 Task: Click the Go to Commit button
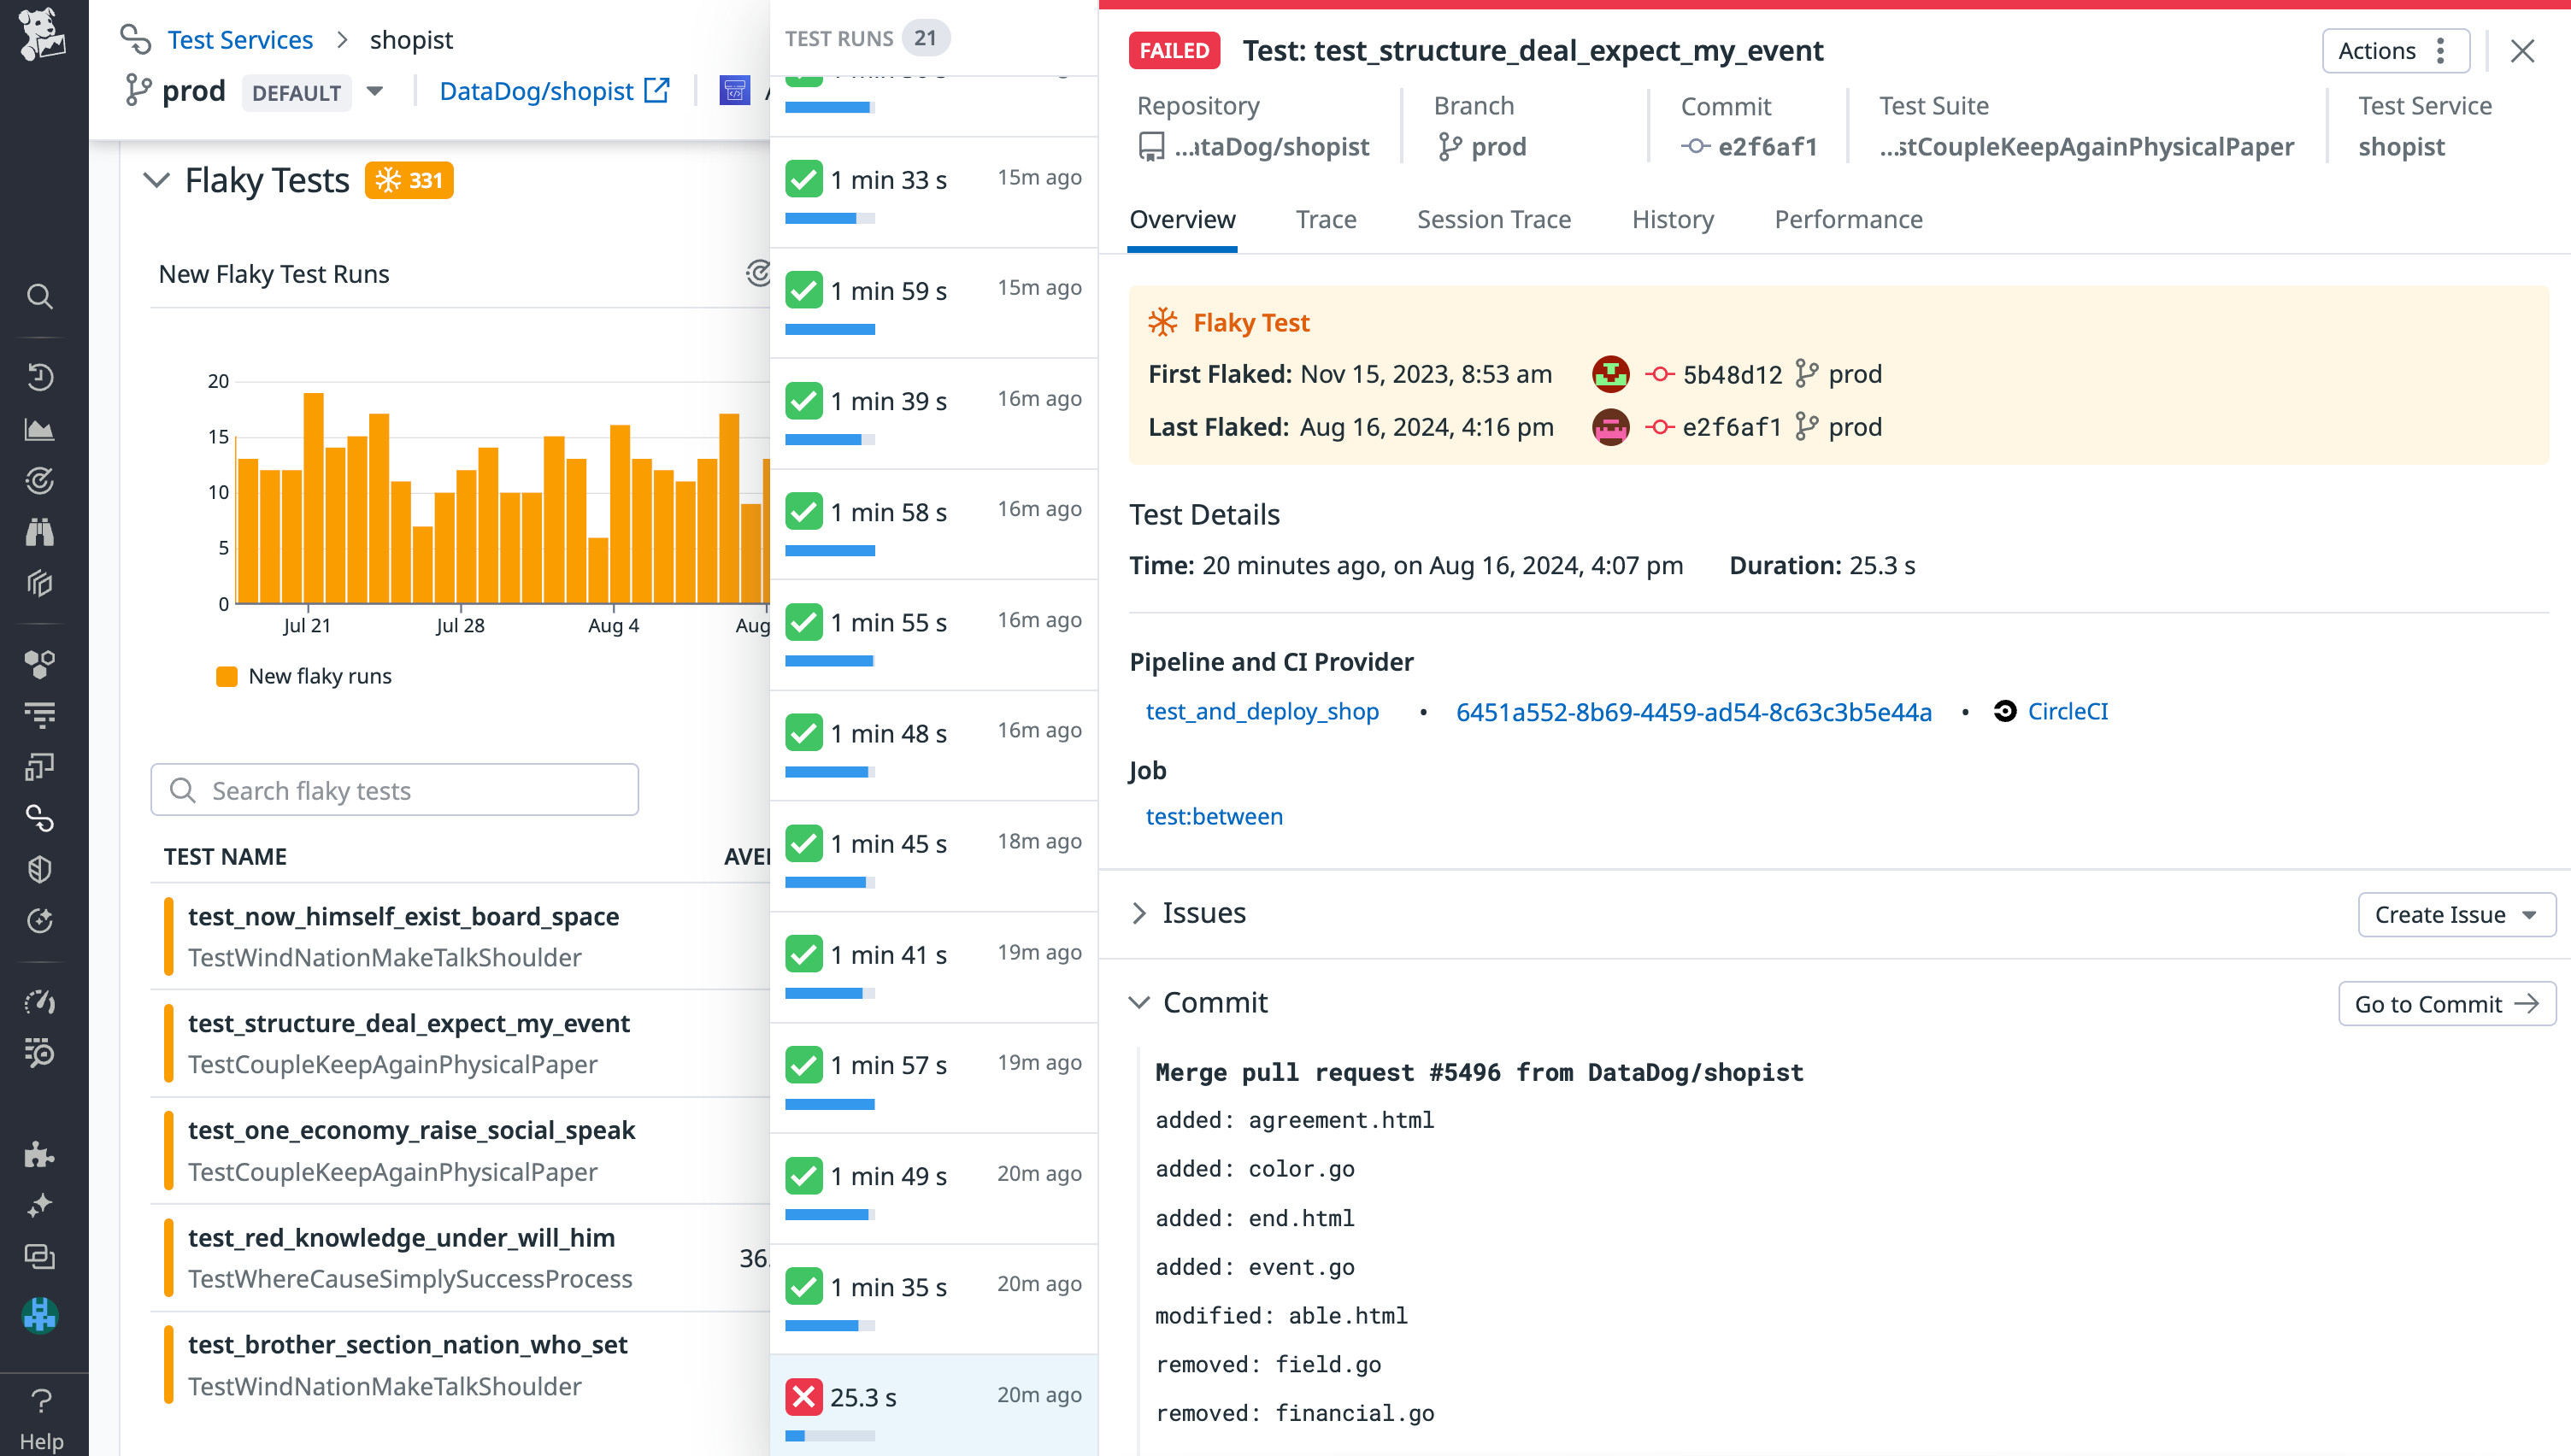2447,1004
